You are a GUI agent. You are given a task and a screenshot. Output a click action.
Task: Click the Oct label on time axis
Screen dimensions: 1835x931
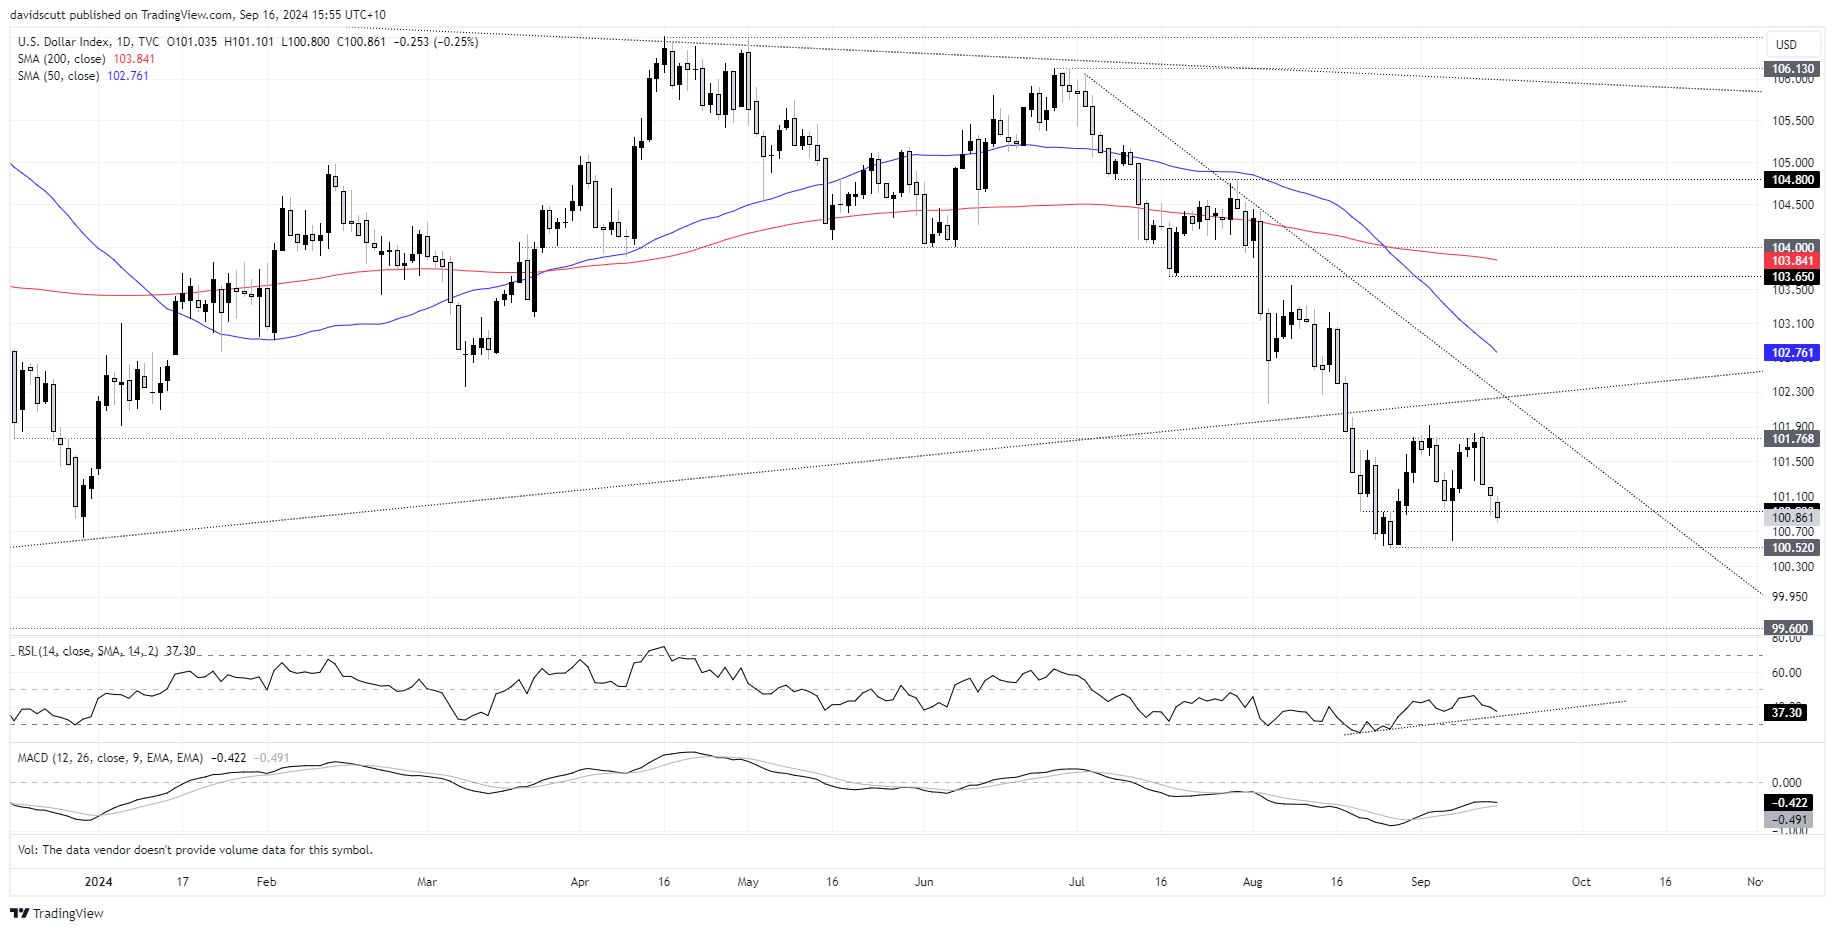1581,882
